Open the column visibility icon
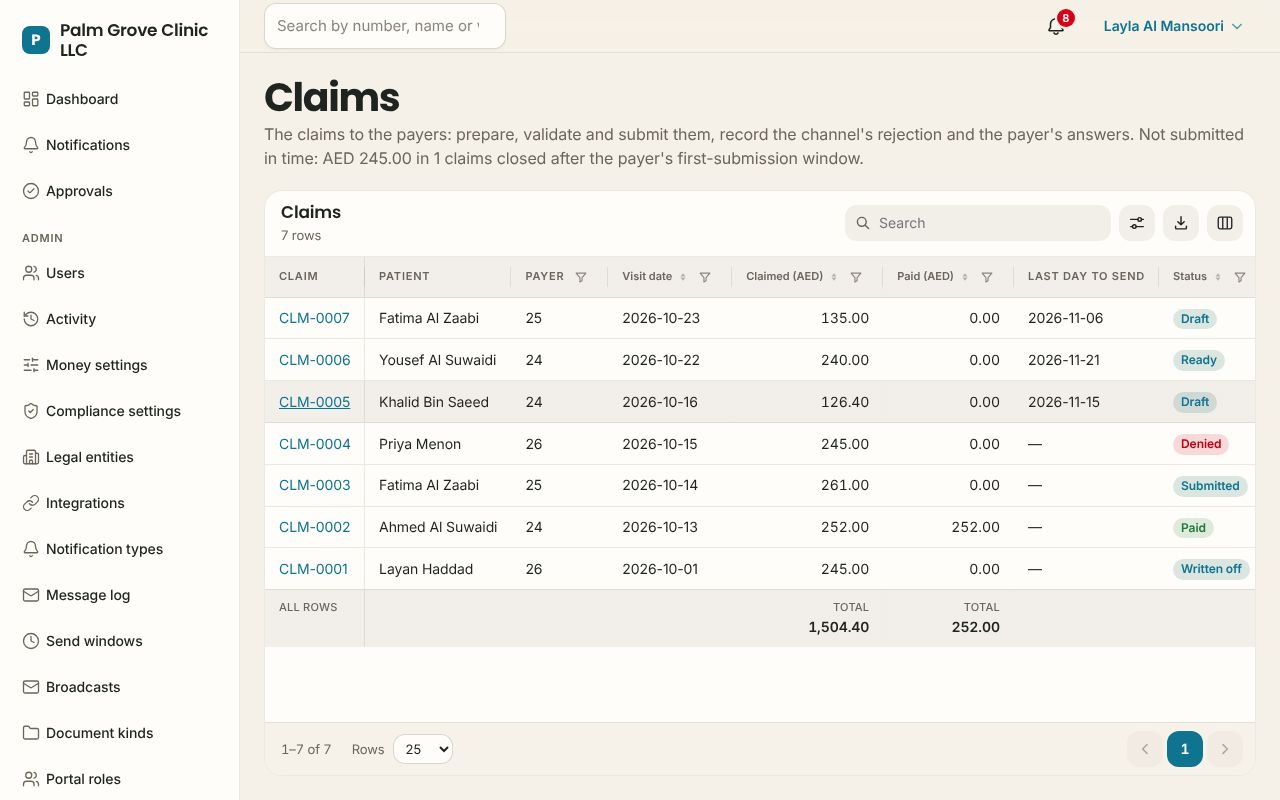The width and height of the screenshot is (1280, 800). (x=1225, y=223)
